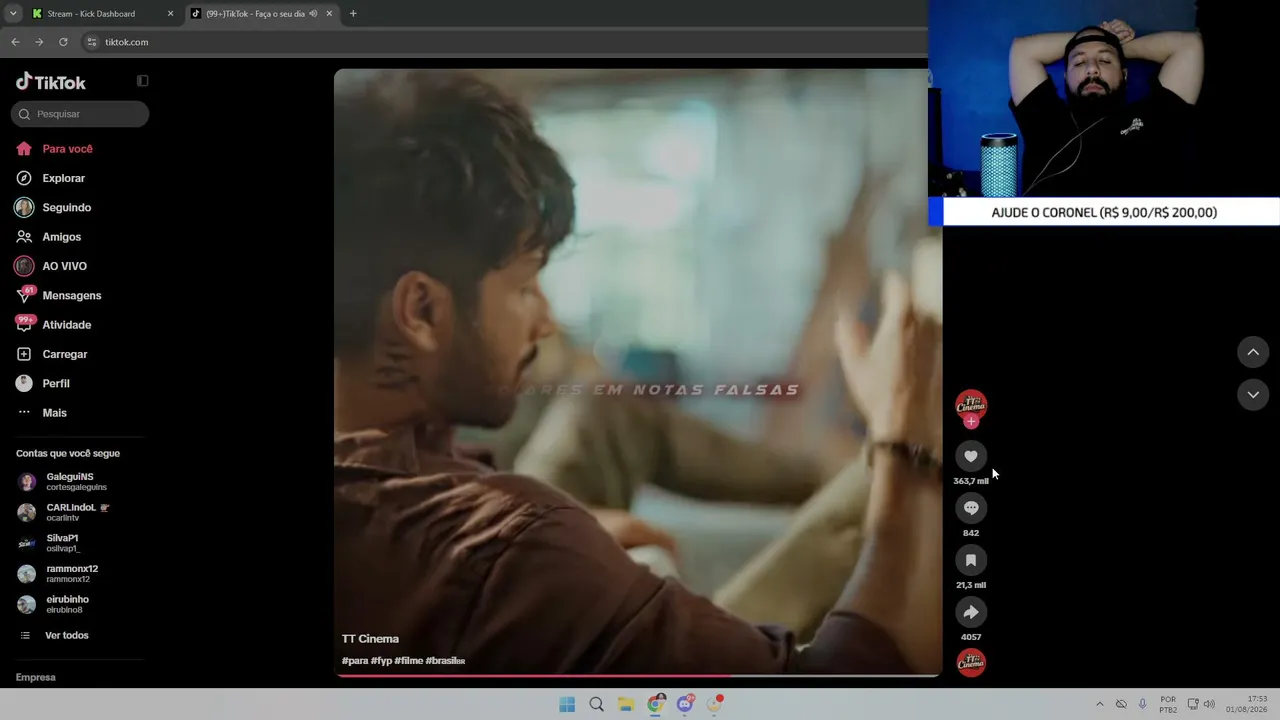Open Chrome from the taskbar
Screen dimensions: 1280x720
point(655,704)
